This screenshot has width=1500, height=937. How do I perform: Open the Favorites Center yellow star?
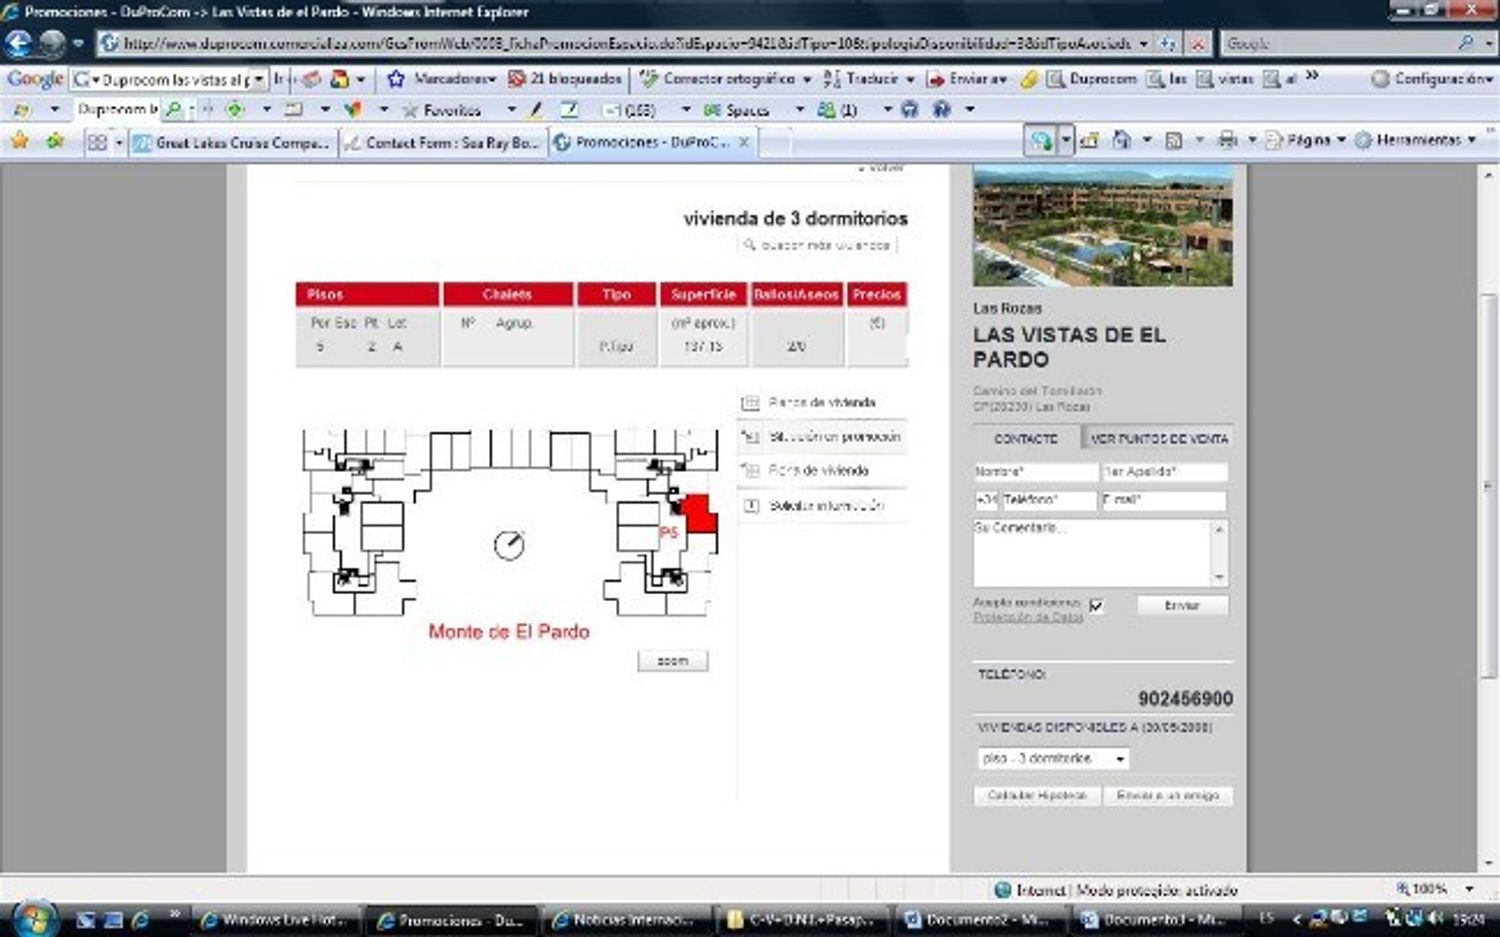19,141
